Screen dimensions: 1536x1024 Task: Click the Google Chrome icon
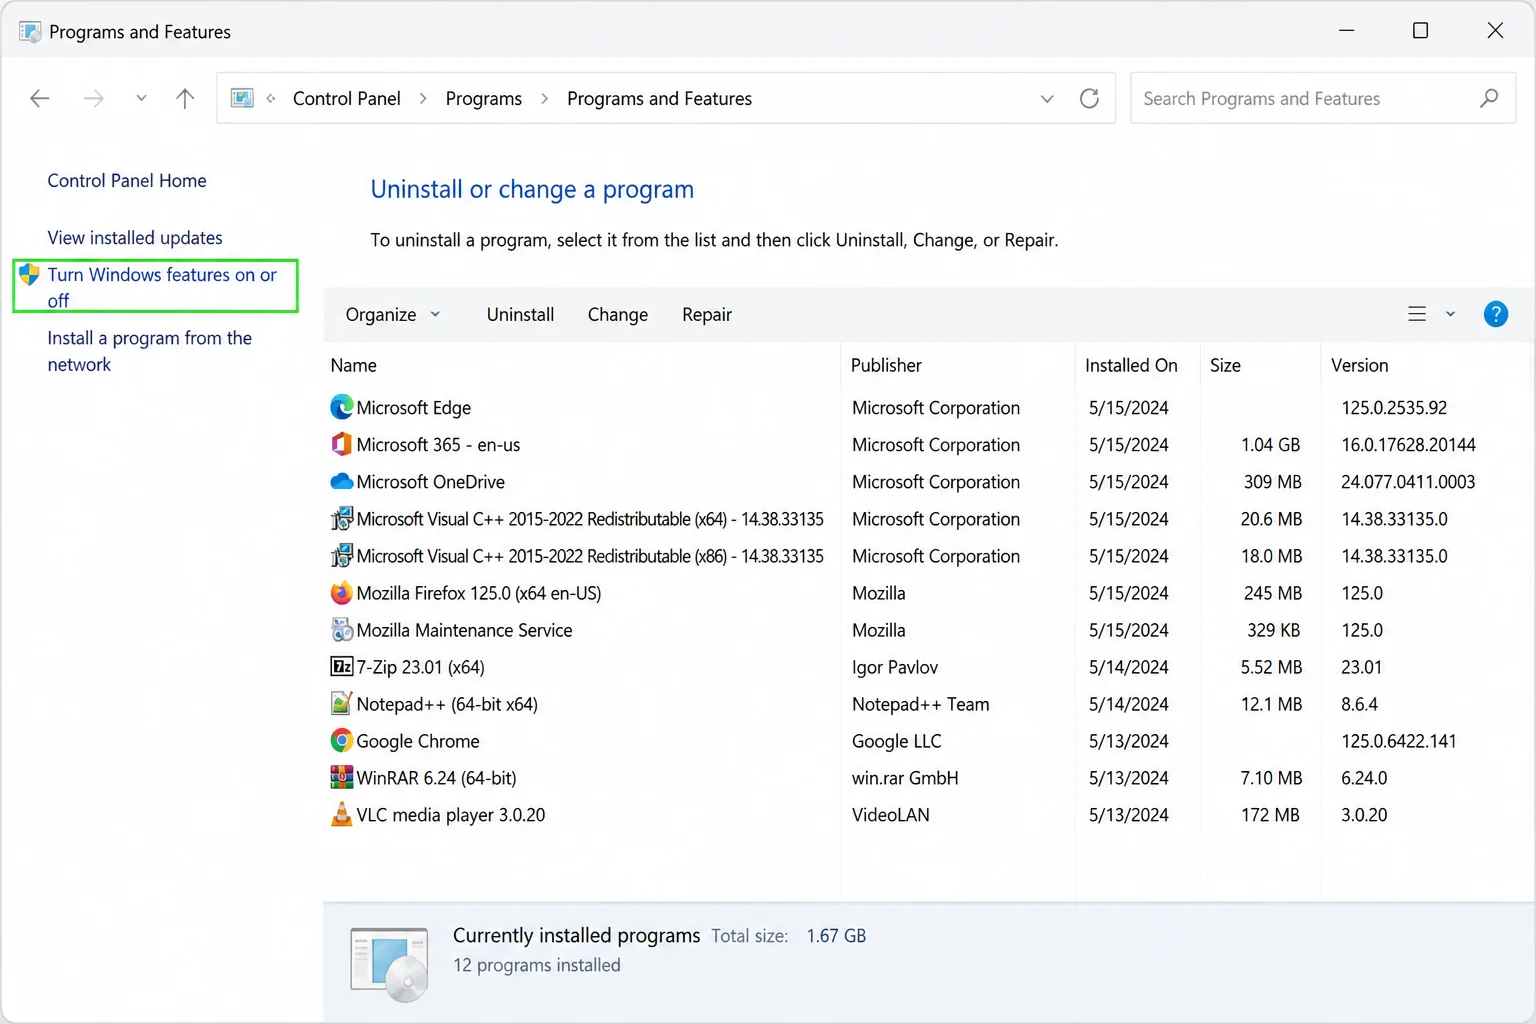(x=342, y=740)
